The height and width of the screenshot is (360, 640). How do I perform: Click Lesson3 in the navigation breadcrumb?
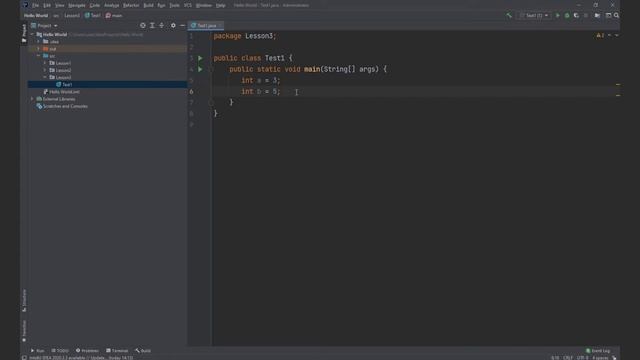point(72,16)
